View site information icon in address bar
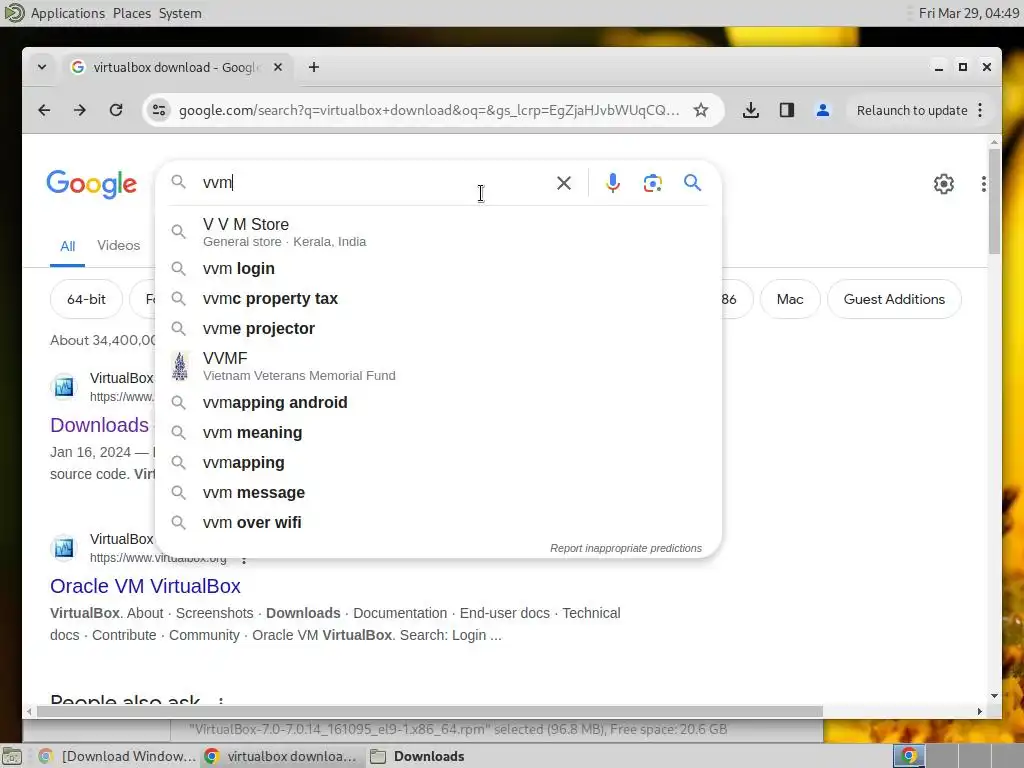This screenshot has height=768, width=1024. point(159,110)
